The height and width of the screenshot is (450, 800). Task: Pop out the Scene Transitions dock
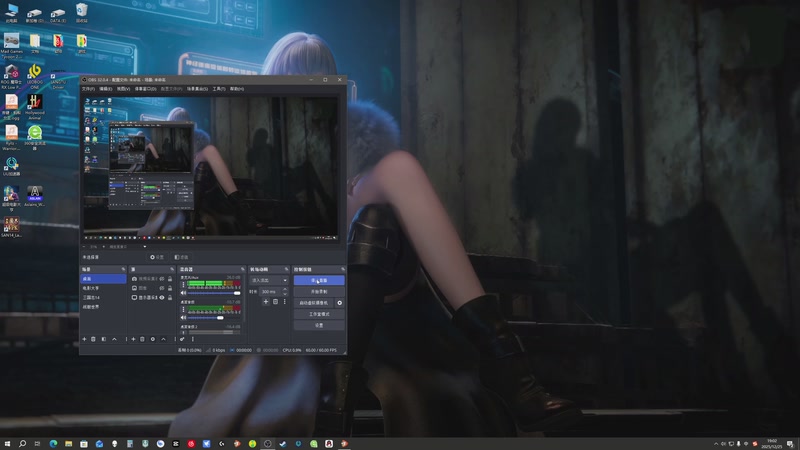pos(286,269)
